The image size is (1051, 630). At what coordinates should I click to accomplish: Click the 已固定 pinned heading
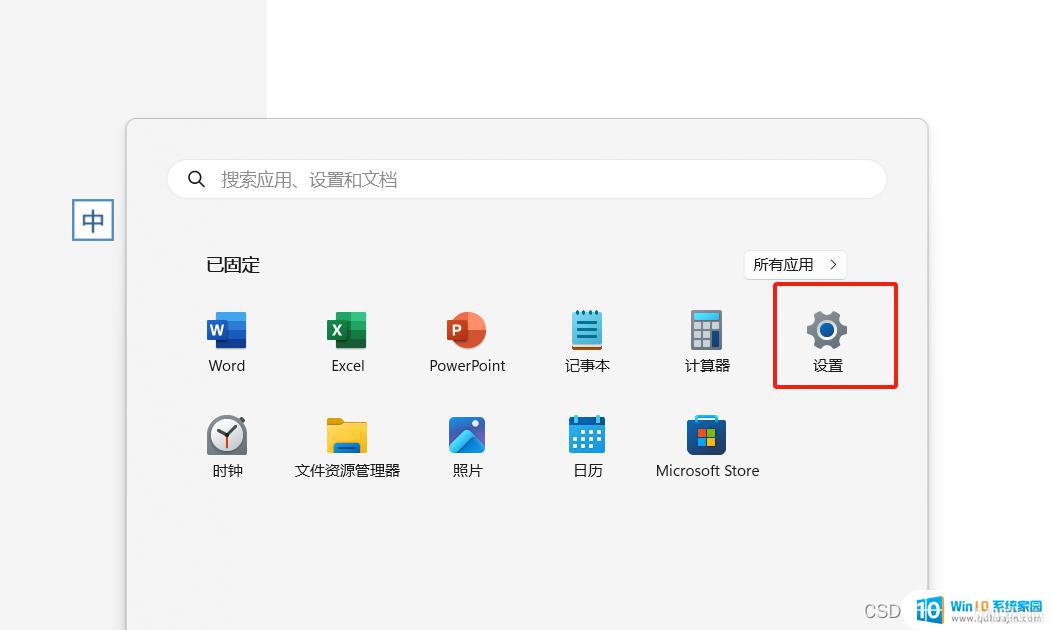point(233,265)
